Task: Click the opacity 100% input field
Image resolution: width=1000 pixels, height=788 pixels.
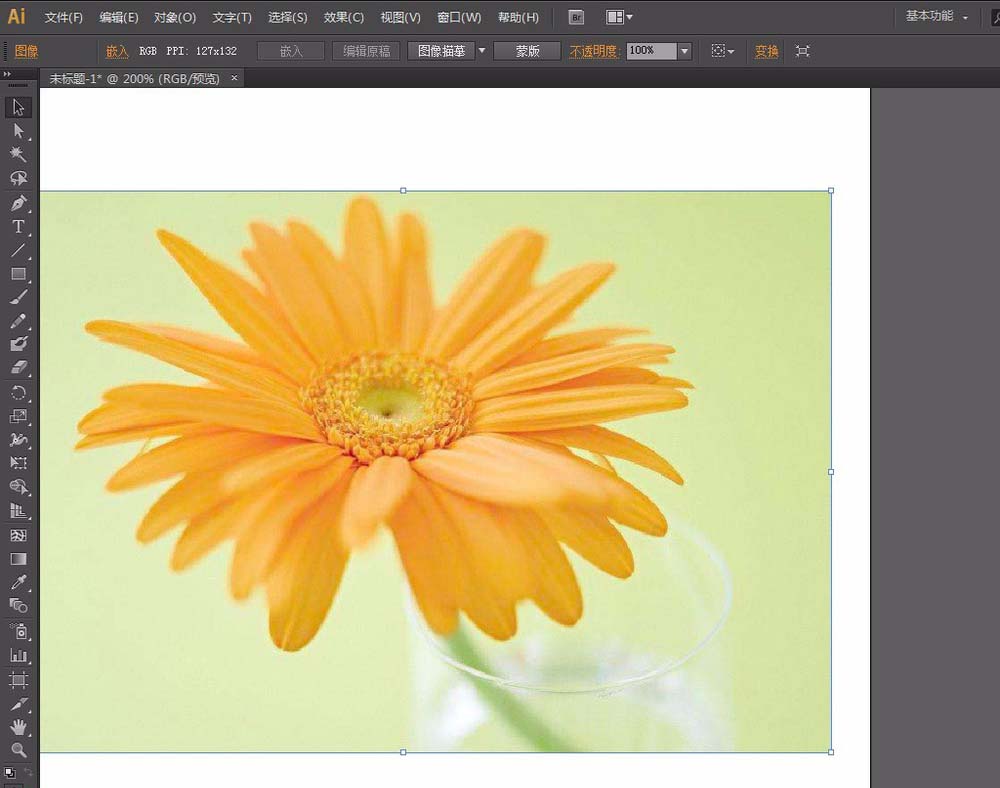Action: (x=651, y=51)
